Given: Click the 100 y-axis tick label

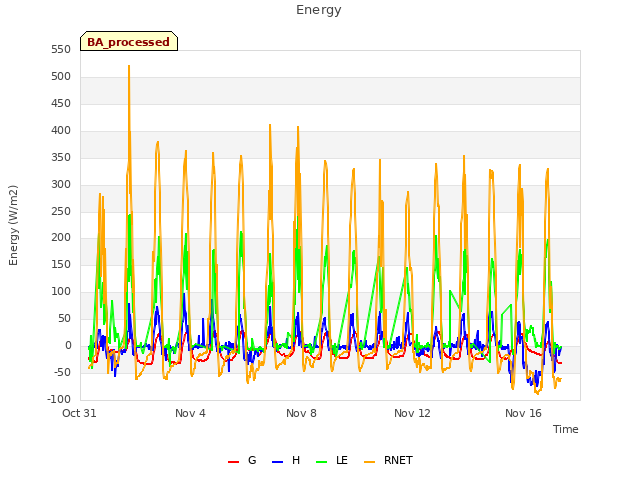Looking at the screenshot, I should pyautogui.click(x=61, y=292).
